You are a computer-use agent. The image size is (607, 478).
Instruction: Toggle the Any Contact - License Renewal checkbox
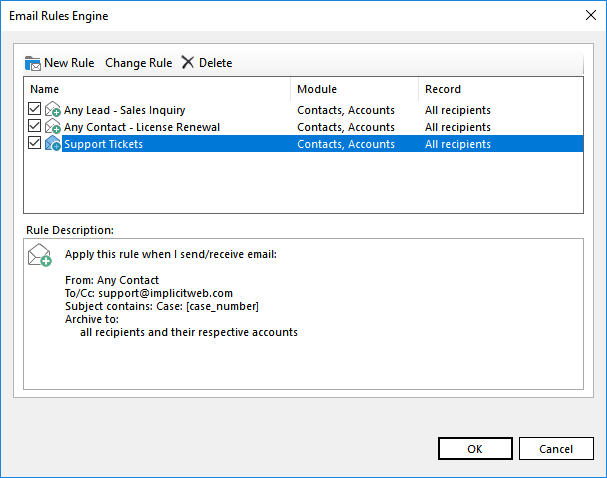pyautogui.click(x=35, y=127)
